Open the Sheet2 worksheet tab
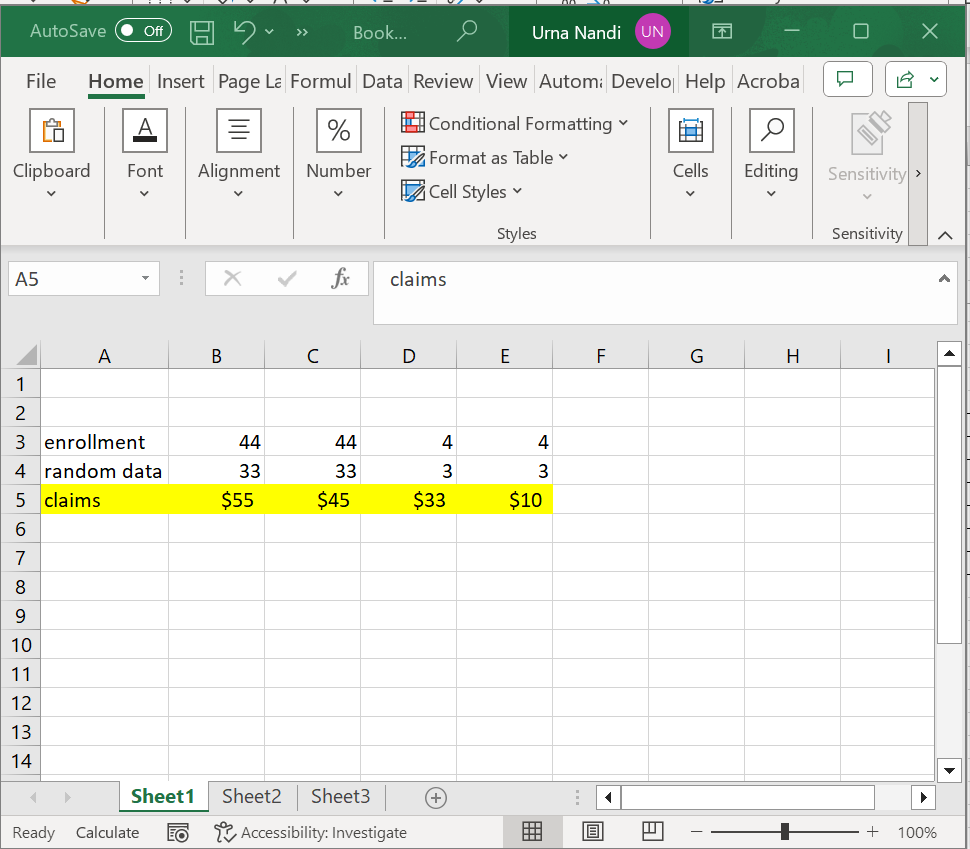Viewport: 970px width, 849px height. click(250, 796)
